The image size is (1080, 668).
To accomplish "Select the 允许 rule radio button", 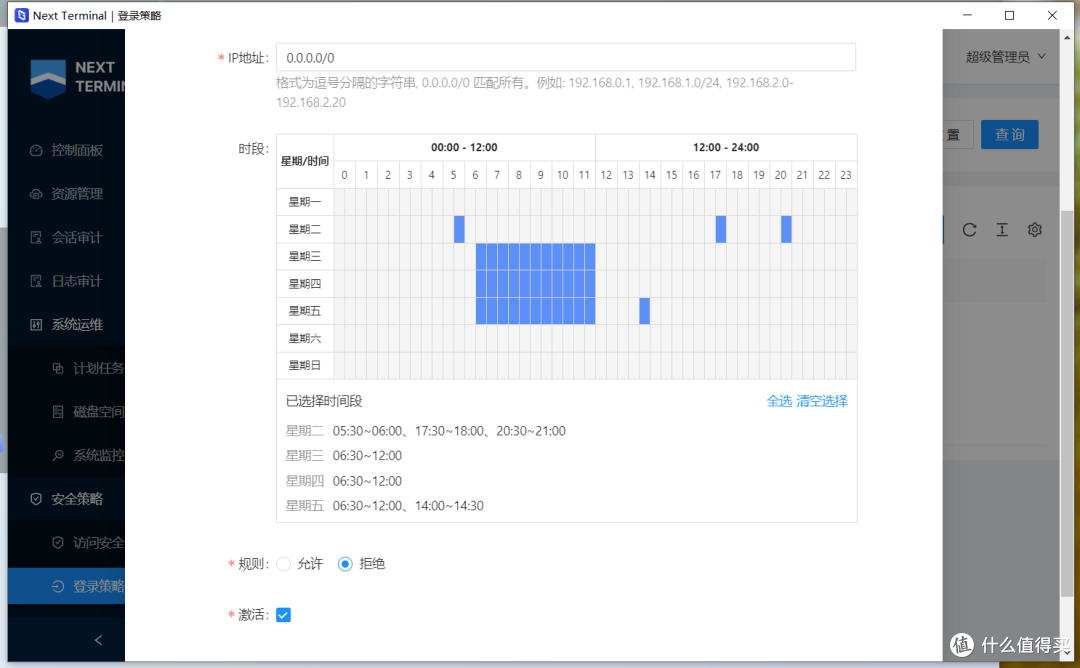I will coord(283,564).
